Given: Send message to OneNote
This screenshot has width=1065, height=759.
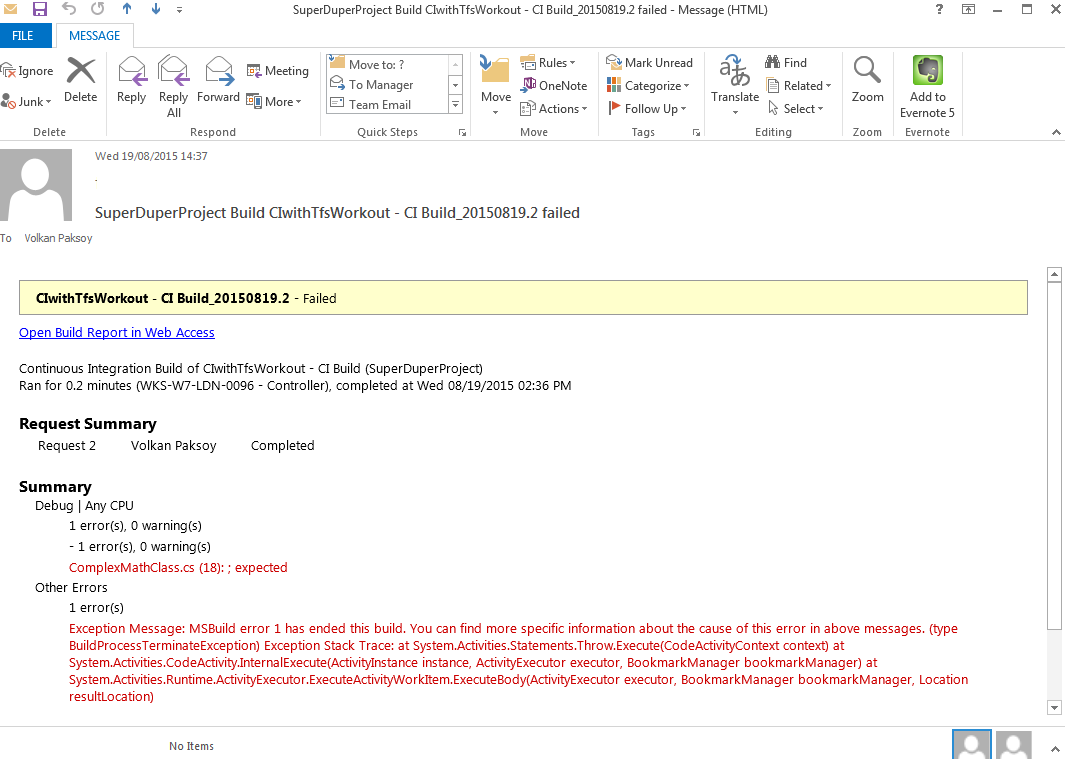Looking at the screenshot, I should click(554, 86).
